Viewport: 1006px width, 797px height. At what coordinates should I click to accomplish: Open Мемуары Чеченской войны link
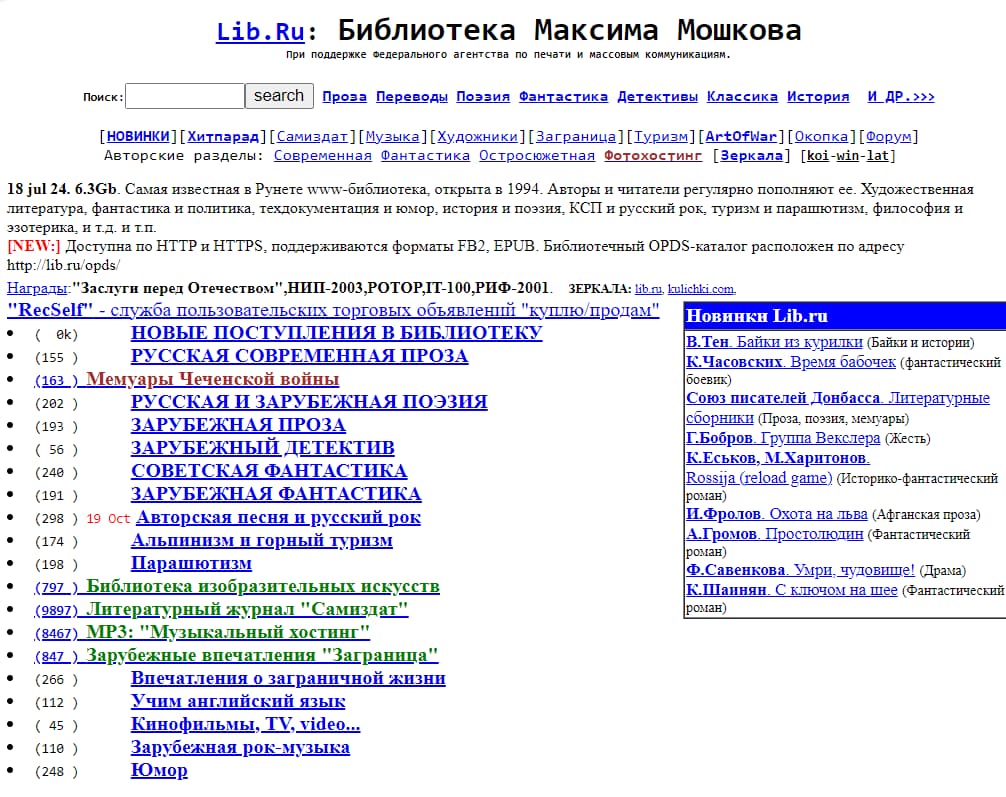pyautogui.click(x=212, y=379)
